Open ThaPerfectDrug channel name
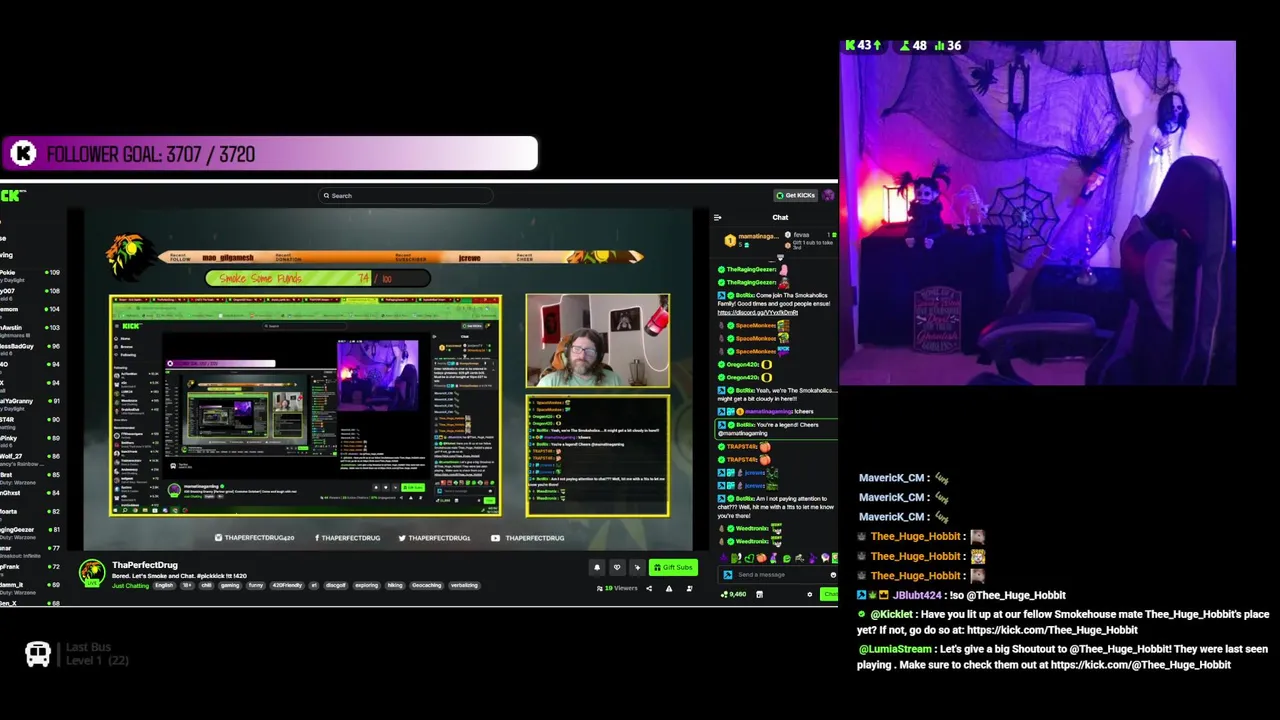Screen dimensions: 1280x720 [x=145, y=565]
